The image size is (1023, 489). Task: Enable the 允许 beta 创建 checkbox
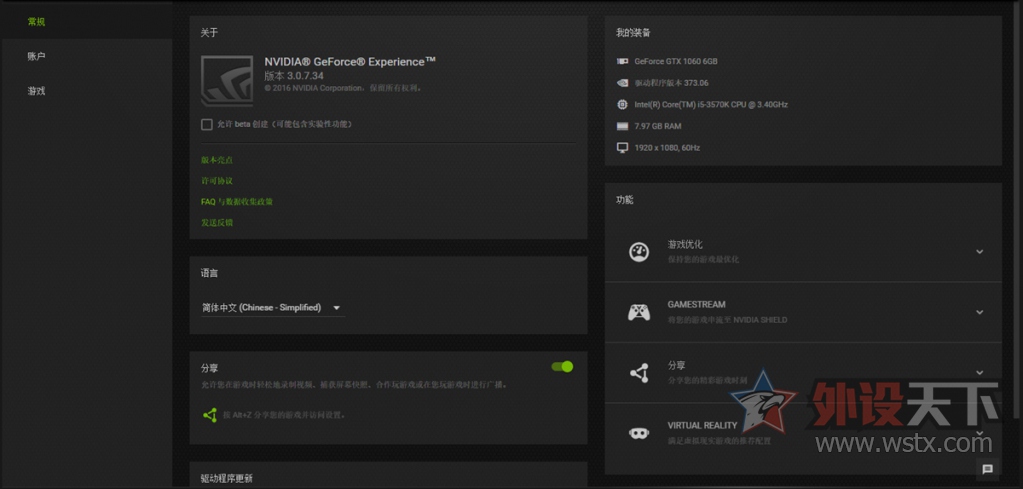tap(207, 125)
